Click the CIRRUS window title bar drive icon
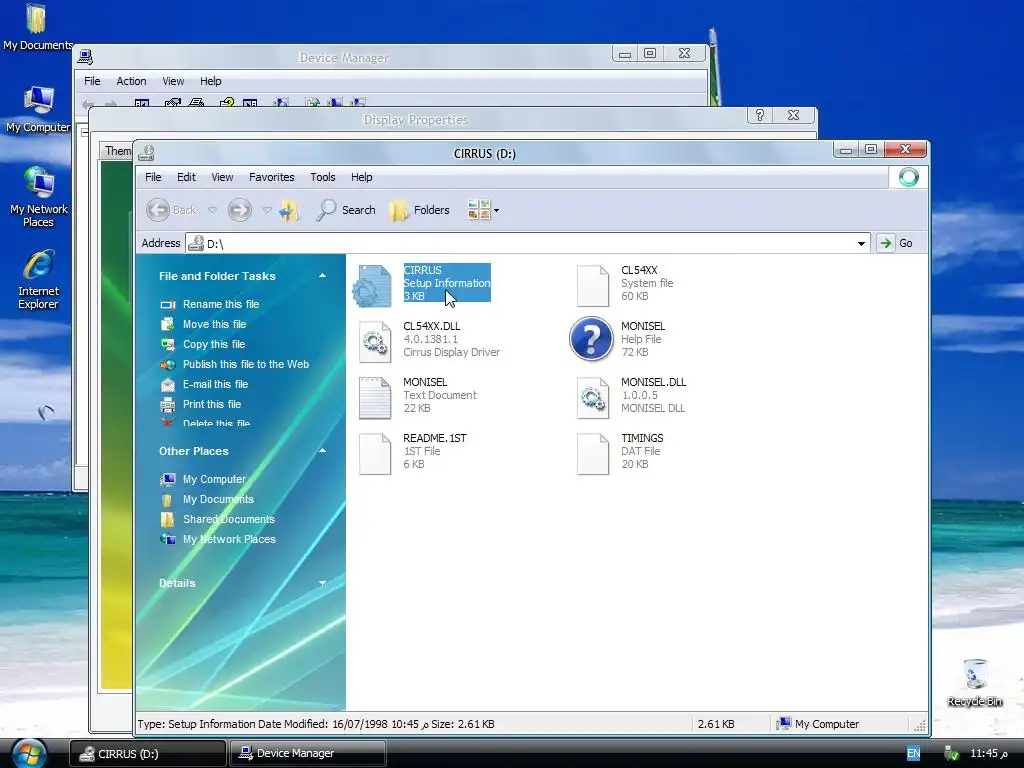The height and width of the screenshot is (768, 1024). click(x=146, y=153)
